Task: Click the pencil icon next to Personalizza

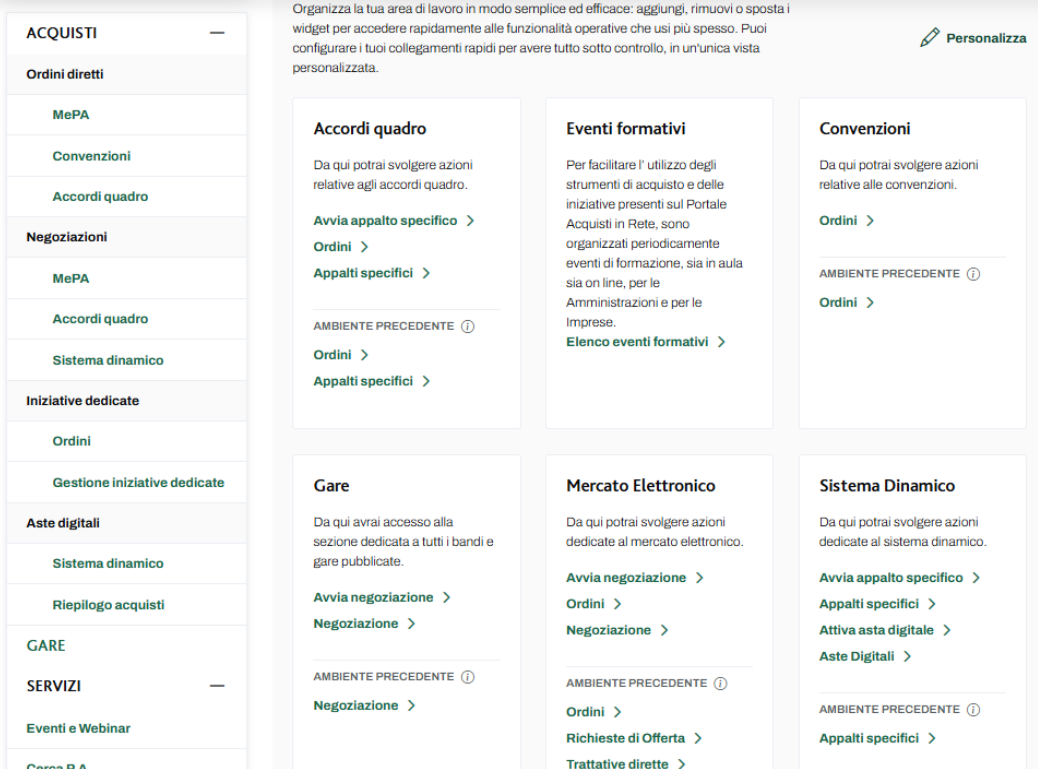Action: [929, 38]
